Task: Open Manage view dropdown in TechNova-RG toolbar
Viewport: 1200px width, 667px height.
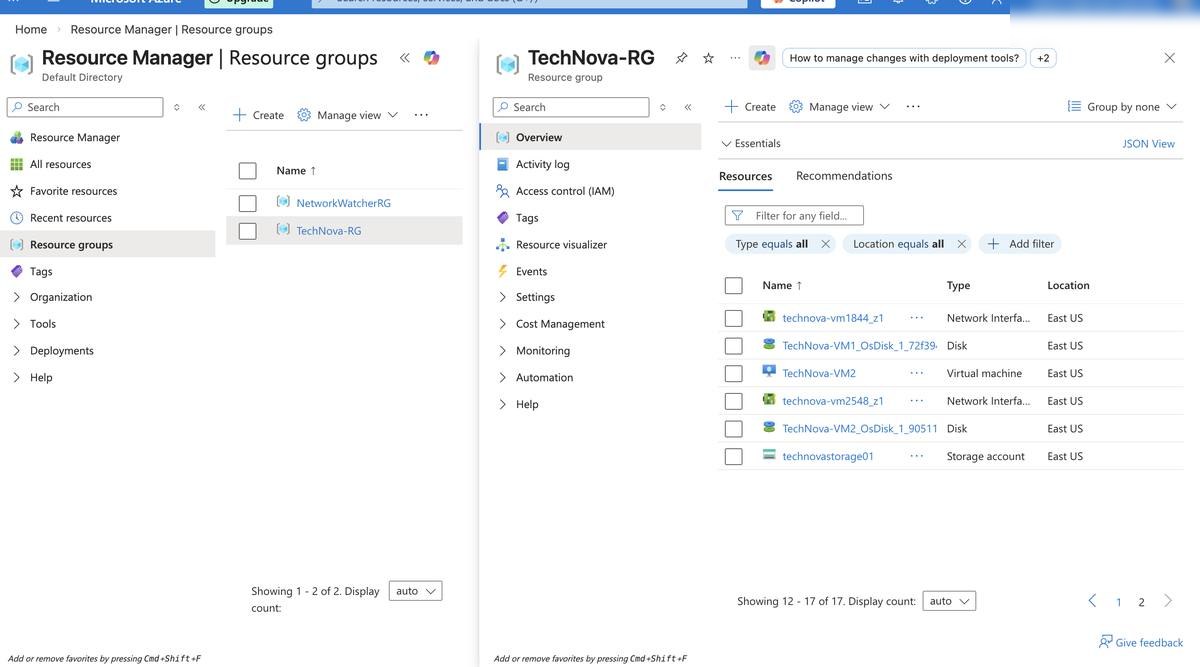Action: [x=839, y=107]
